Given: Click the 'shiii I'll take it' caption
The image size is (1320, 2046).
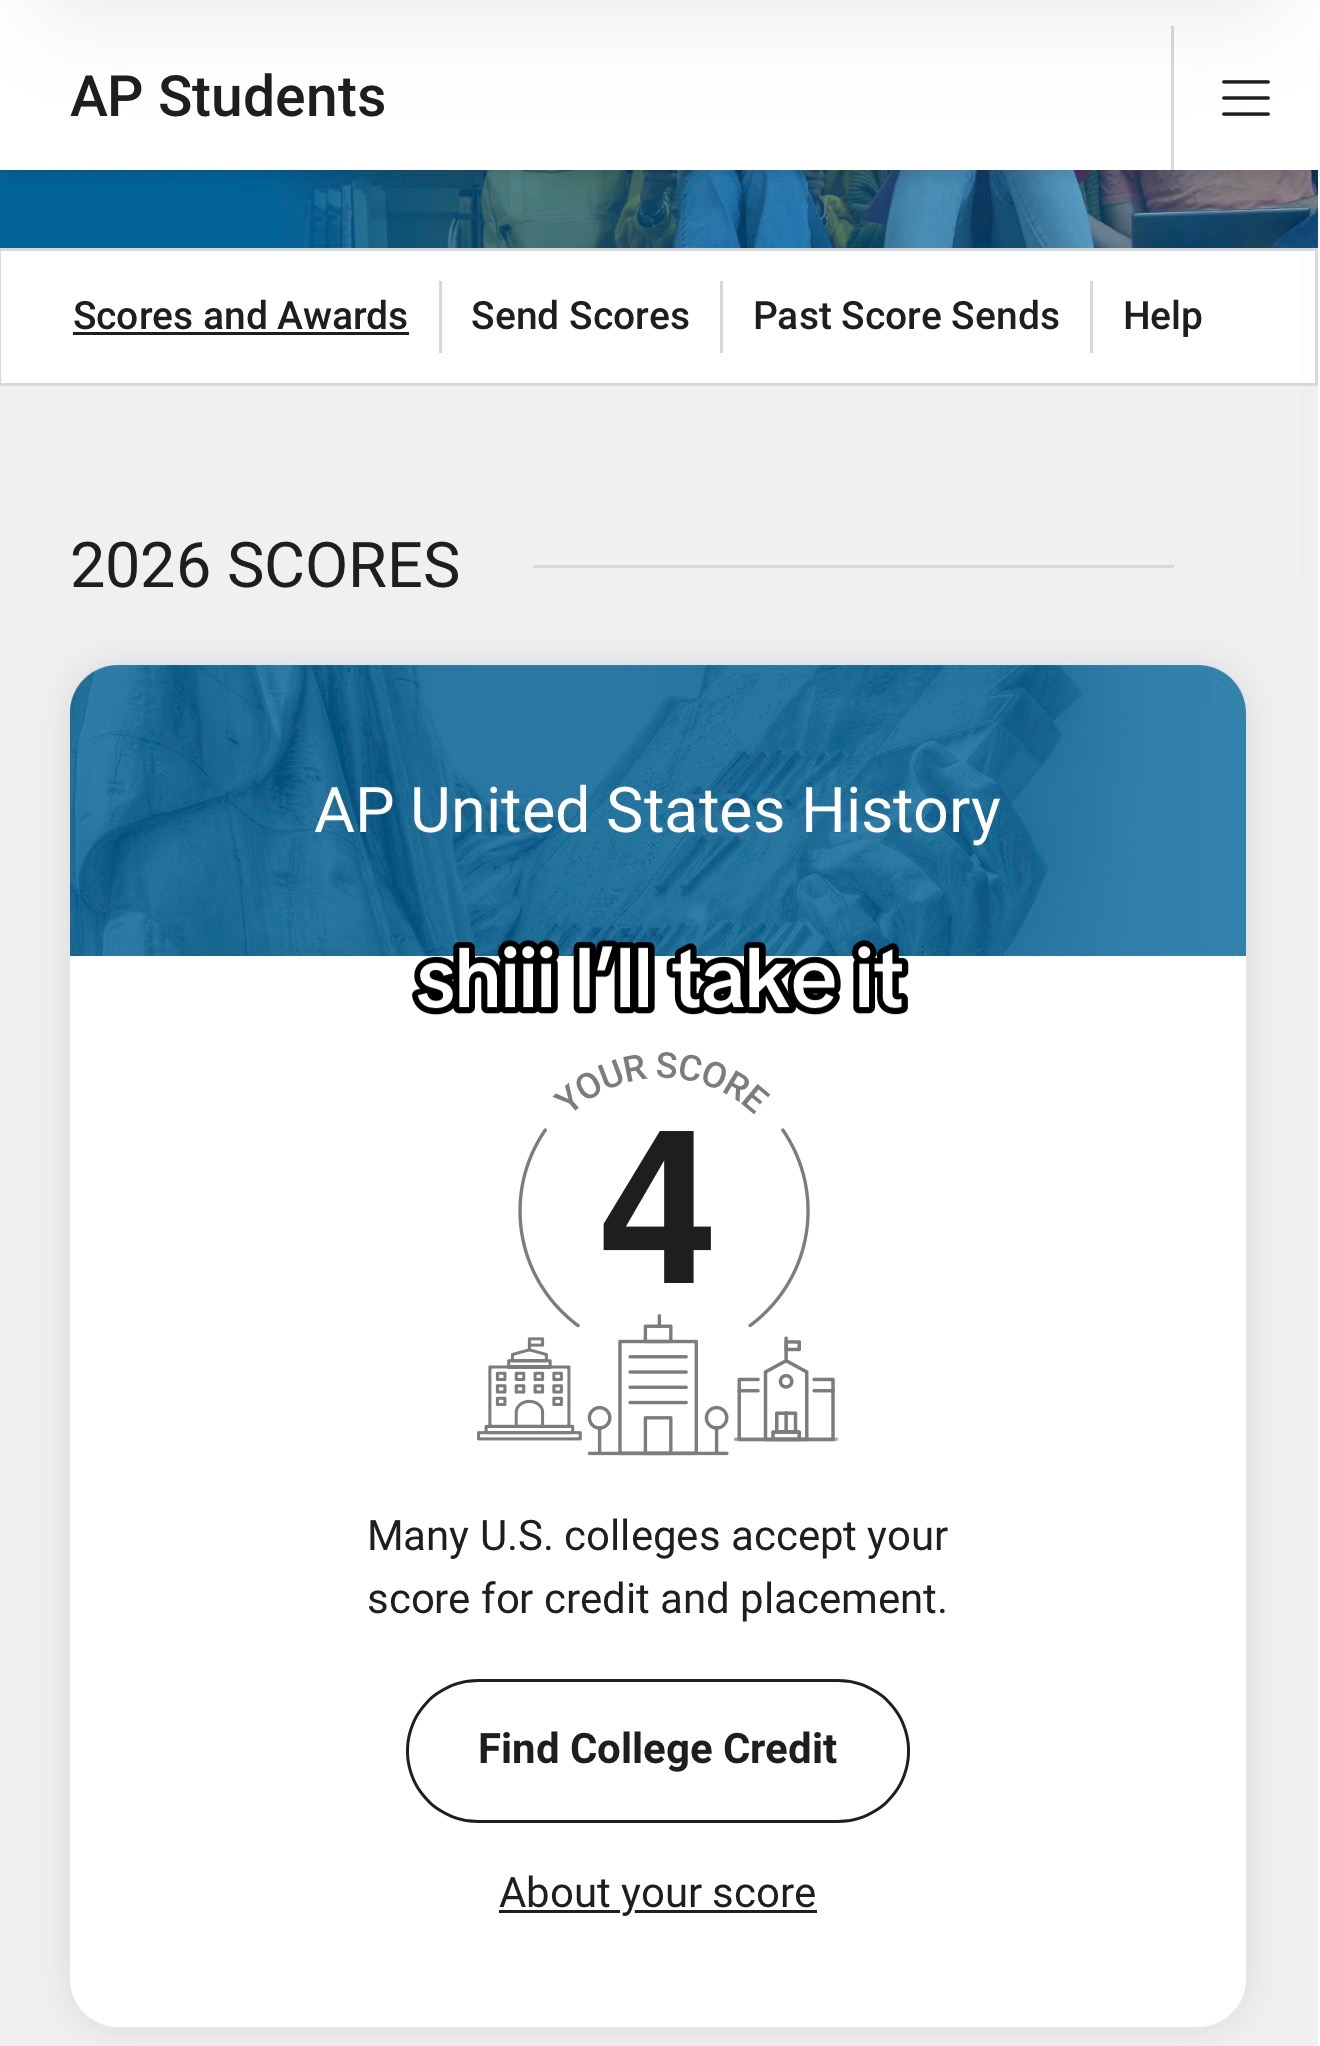Looking at the screenshot, I should click(660, 980).
